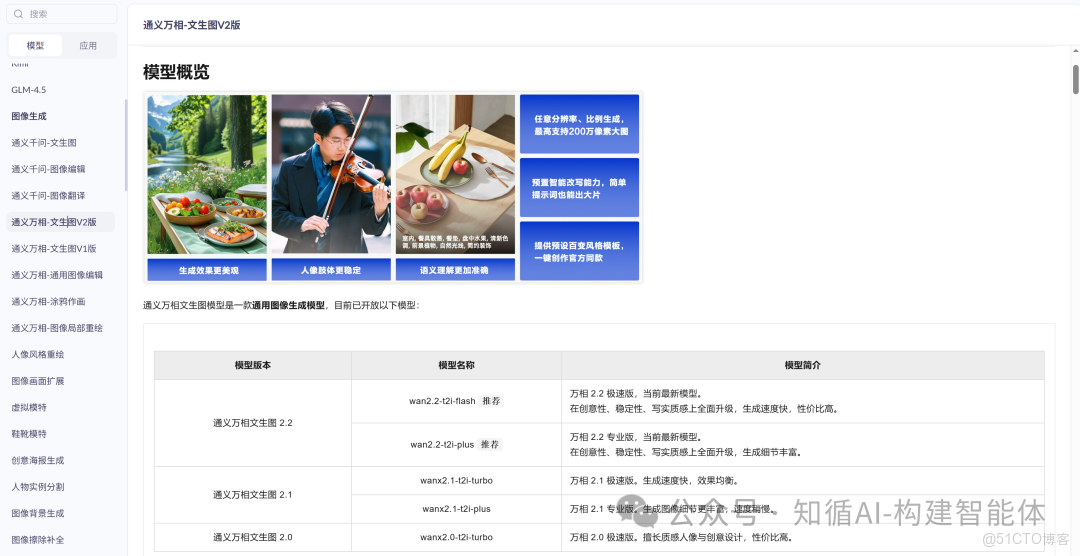Click the 万相 2.0 极速版 description text

681,537
